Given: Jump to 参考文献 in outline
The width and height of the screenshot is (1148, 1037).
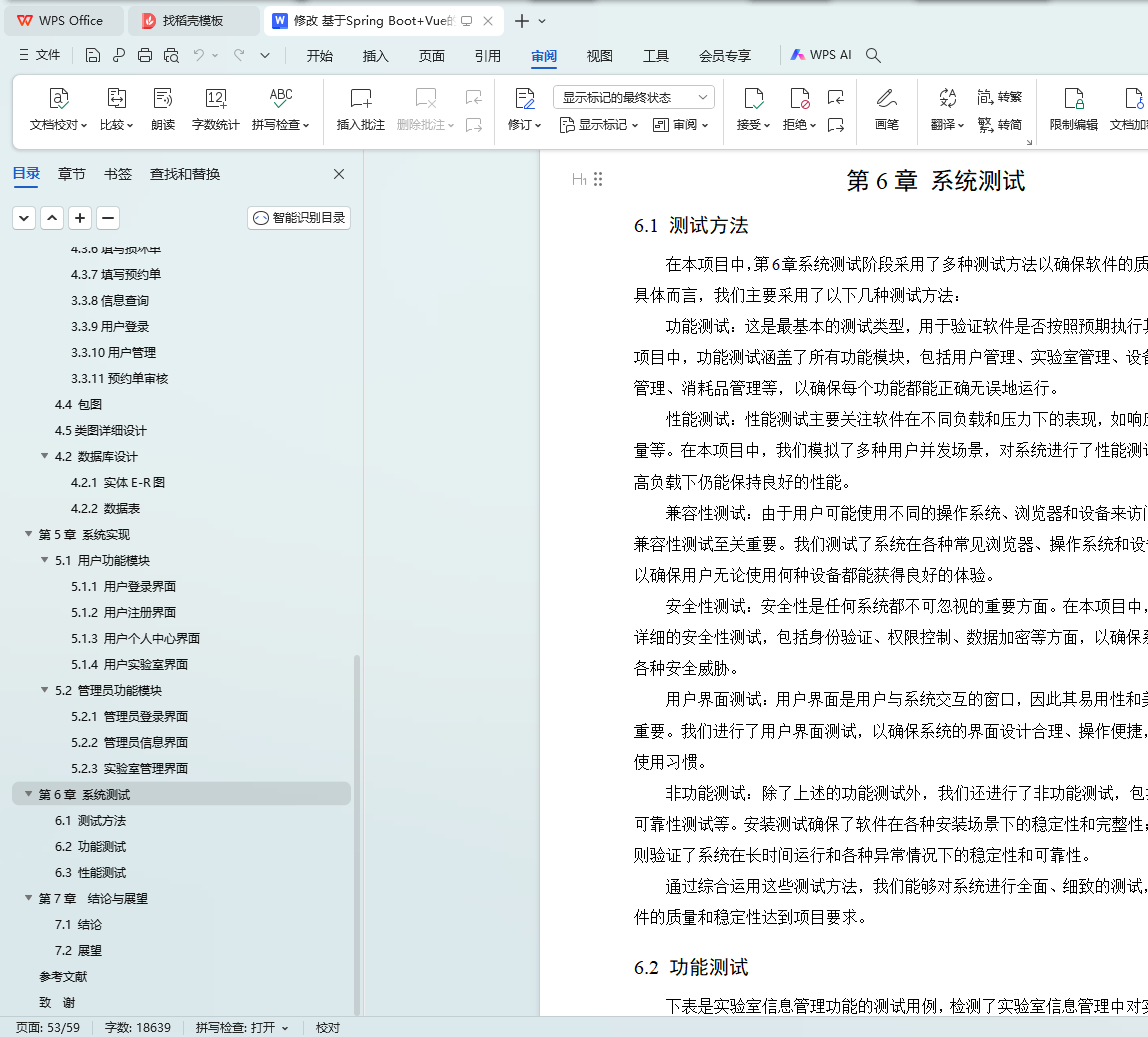Looking at the screenshot, I should click(63, 976).
